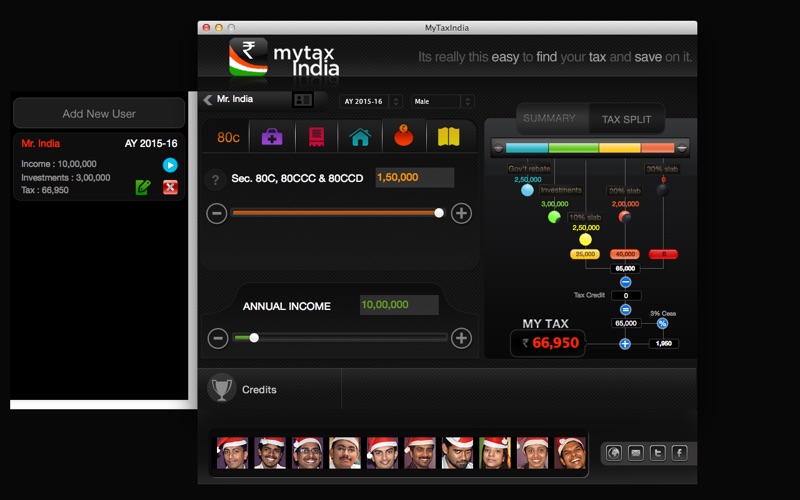The image size is (800, 500).
Task: Click the email envelope icon
Action: pyautogui.click(x=636, y=453)
